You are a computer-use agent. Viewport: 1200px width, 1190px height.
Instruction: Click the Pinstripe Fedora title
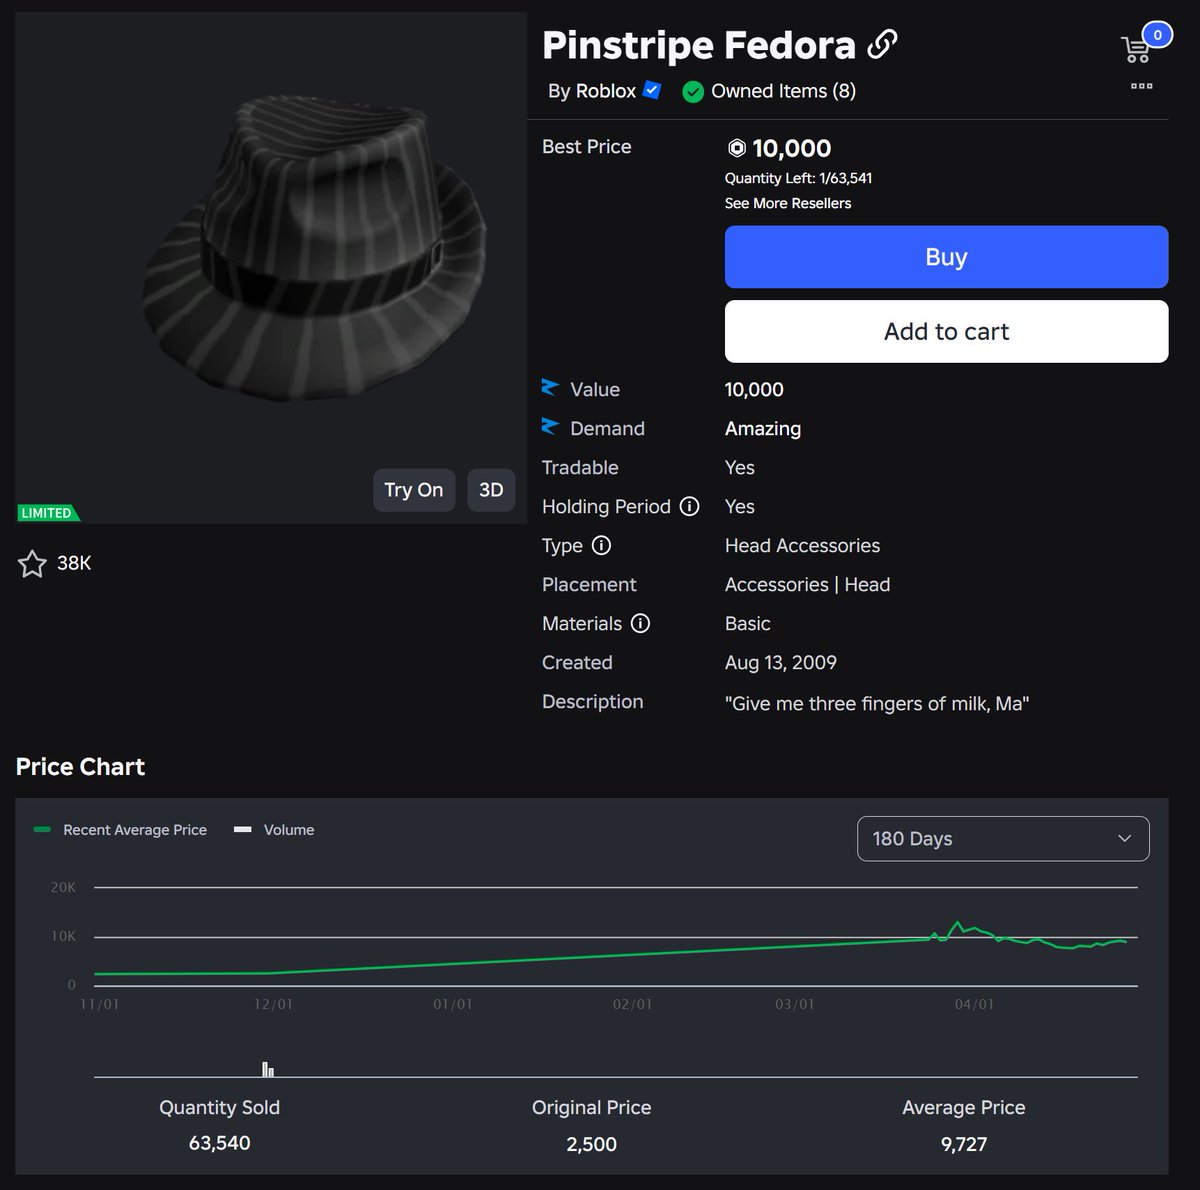[x=699, y=45]
